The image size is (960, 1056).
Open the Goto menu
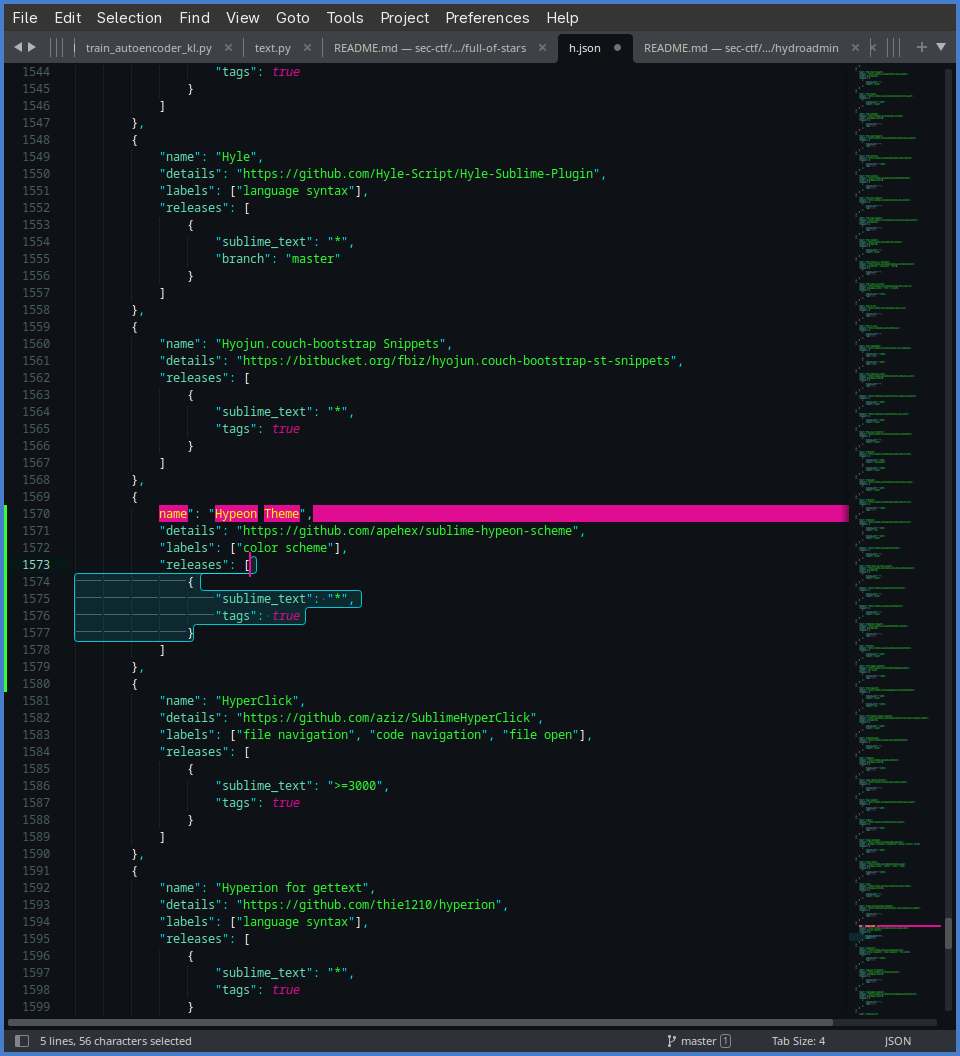292,18
